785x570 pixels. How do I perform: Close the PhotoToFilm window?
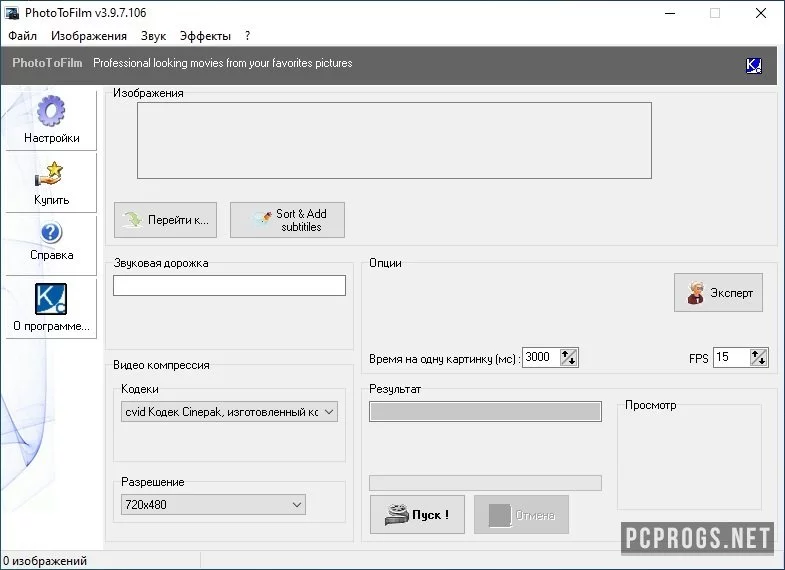coord(760,14)
